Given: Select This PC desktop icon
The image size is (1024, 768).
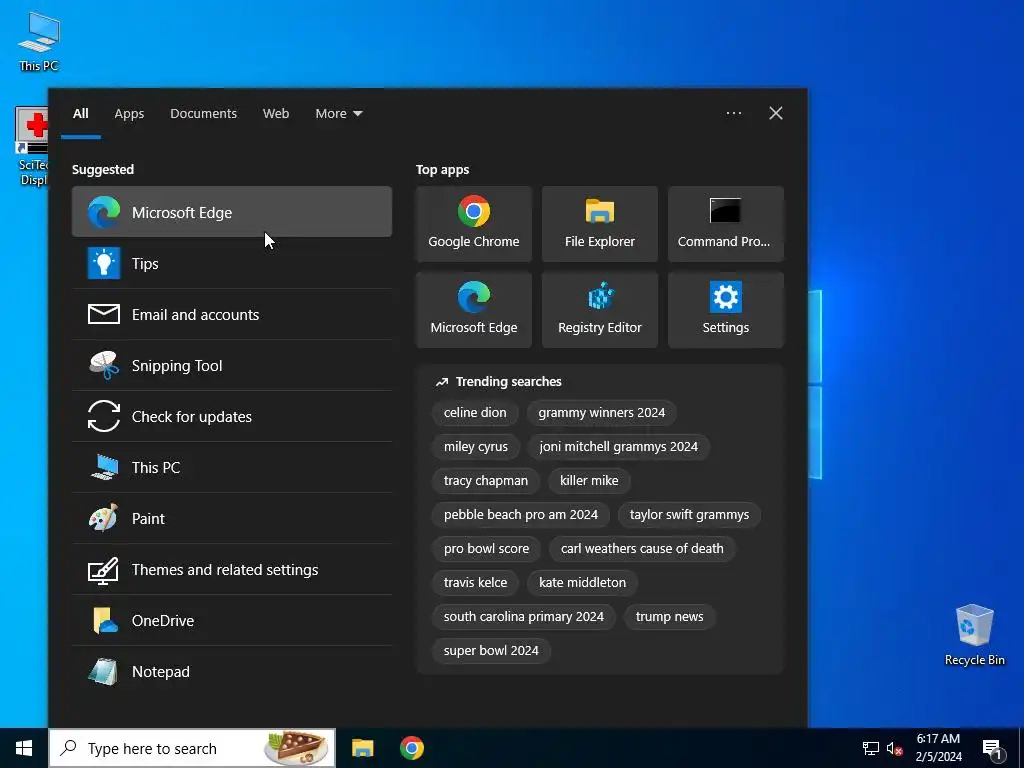Looking at the screenshot, I should click(39, 41).
